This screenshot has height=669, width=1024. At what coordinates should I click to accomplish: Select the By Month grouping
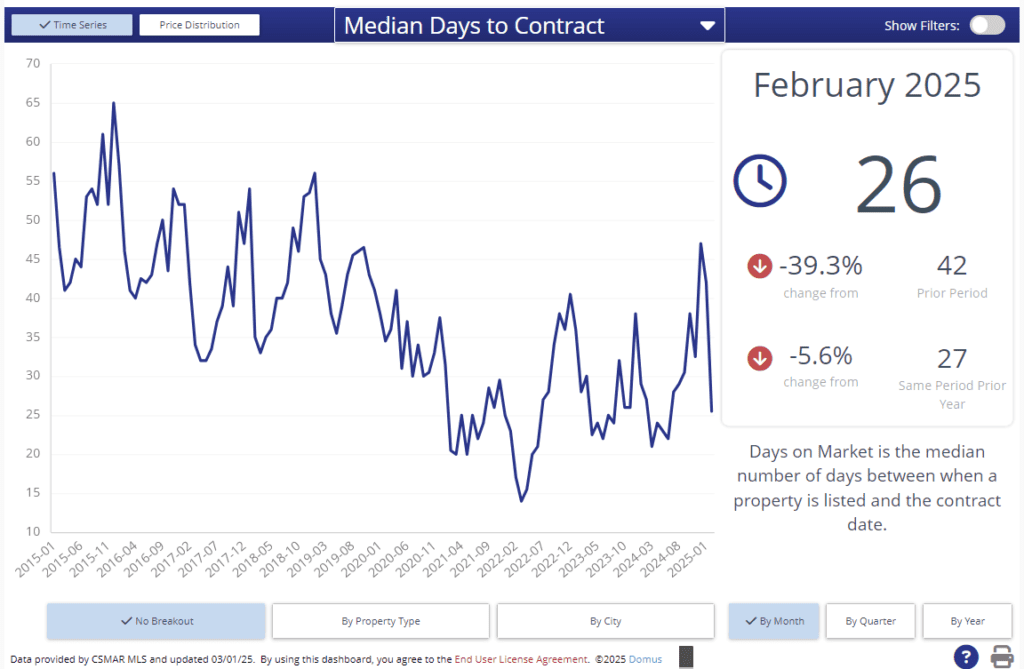click(x=774, y=621)
